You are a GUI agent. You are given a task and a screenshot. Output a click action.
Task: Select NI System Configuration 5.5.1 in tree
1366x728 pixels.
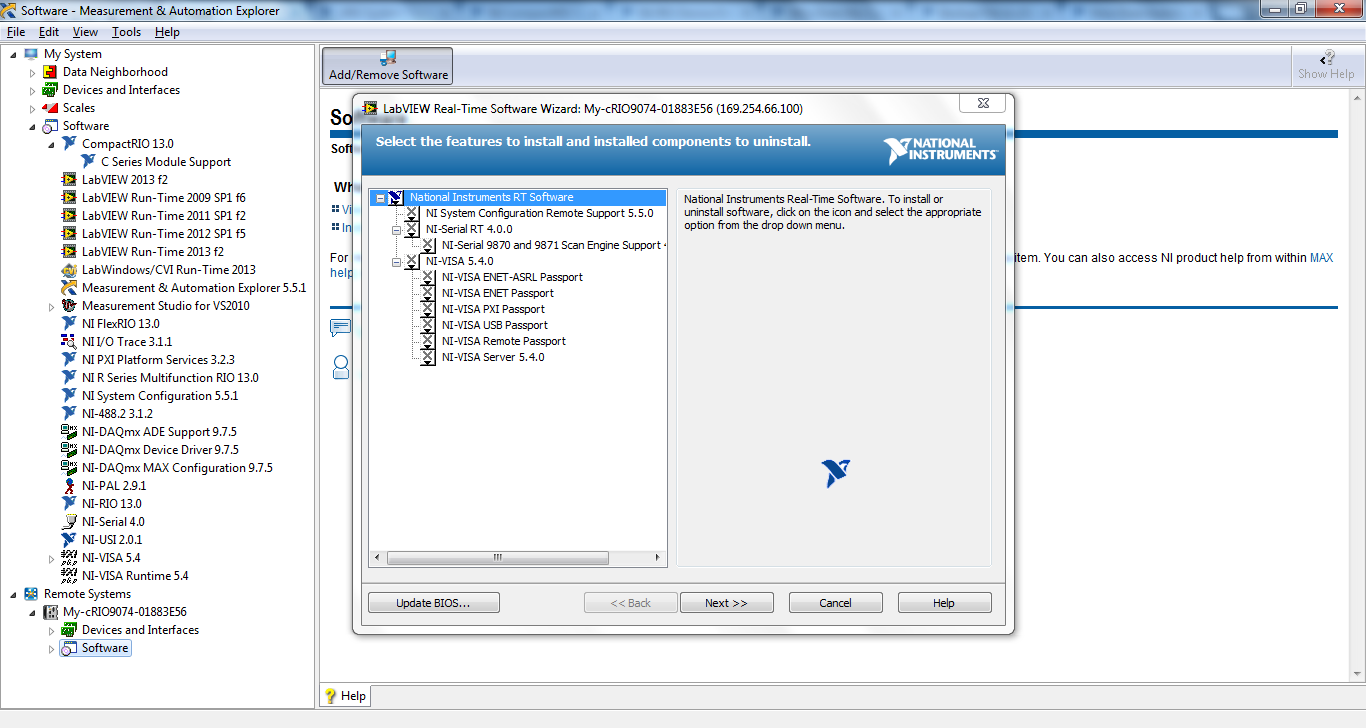(x=160, y=396)
